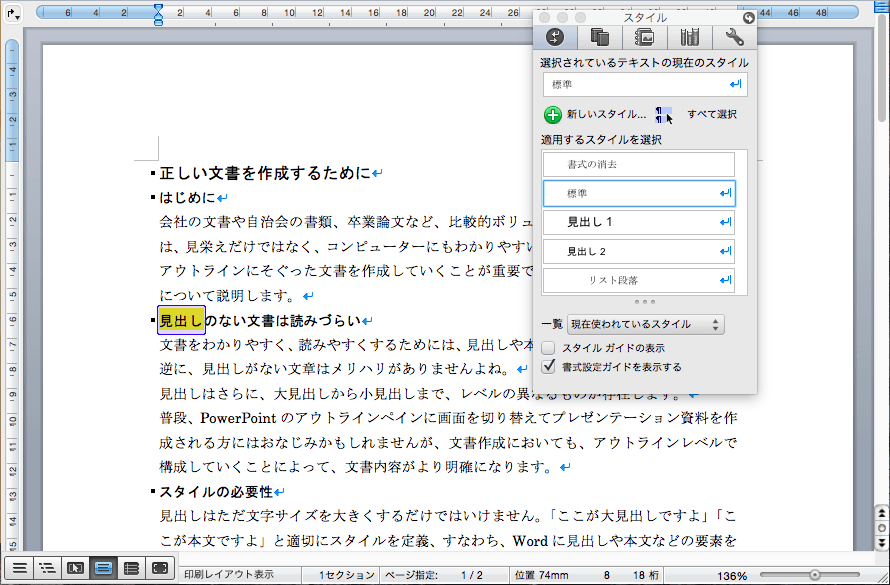The image size is (890, 585).
Task: Click the green plus New Style icon
Action: 552,115
